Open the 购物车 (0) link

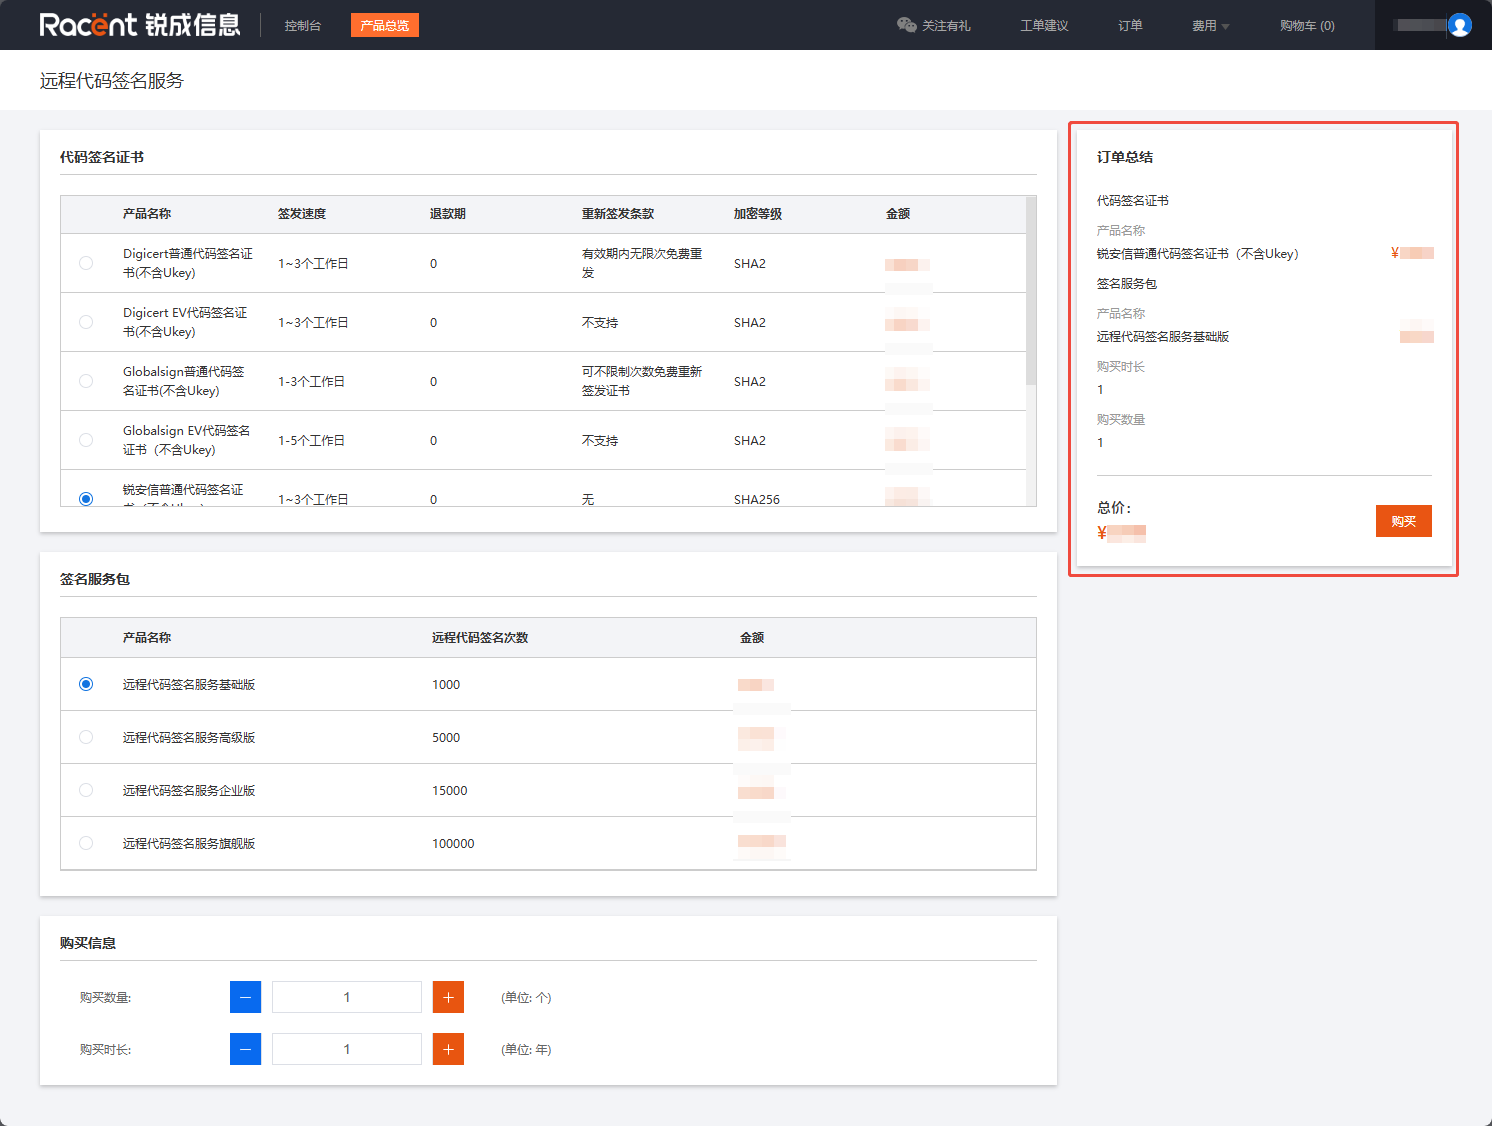click(1306, 26)
